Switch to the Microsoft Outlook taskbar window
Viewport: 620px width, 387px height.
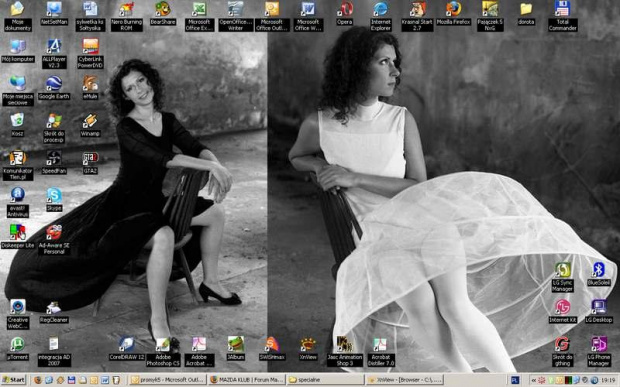pyautogui.click(x=168, y=380)
